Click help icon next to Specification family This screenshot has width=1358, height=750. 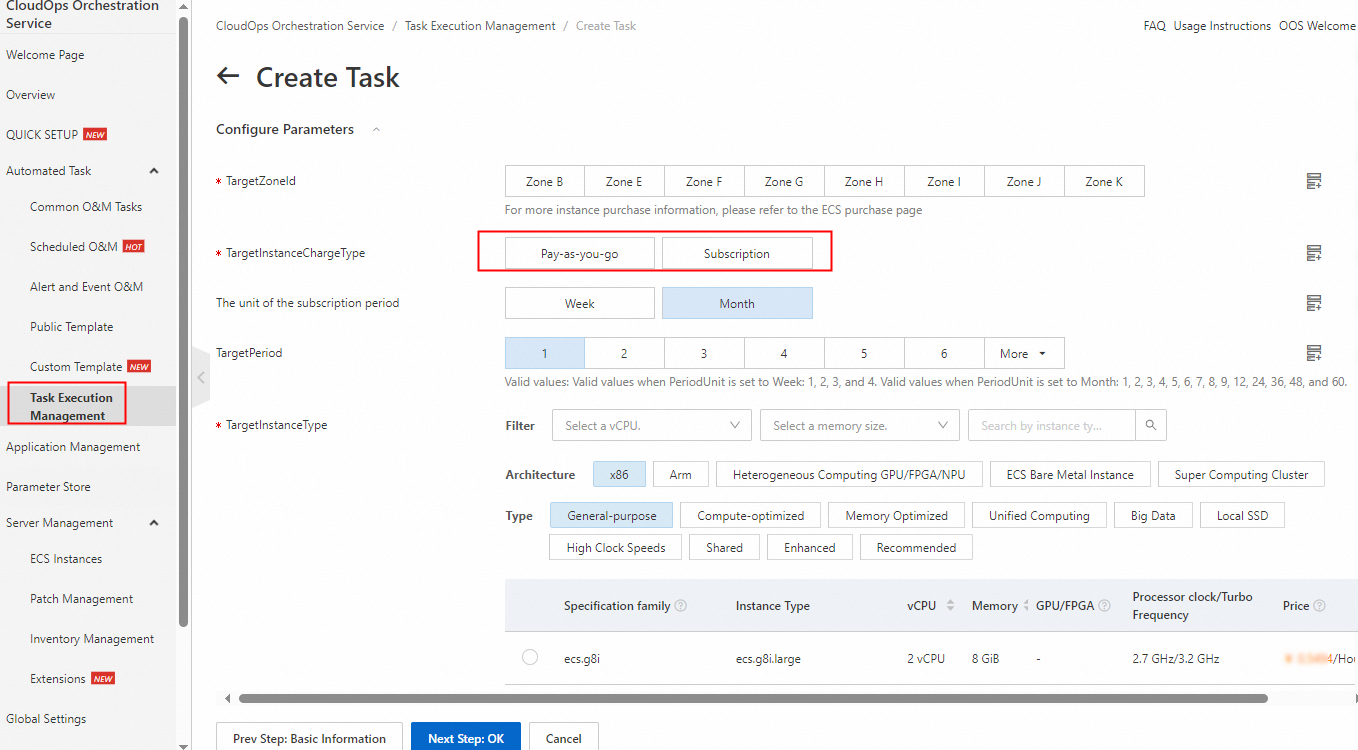(x=681, y=606)
